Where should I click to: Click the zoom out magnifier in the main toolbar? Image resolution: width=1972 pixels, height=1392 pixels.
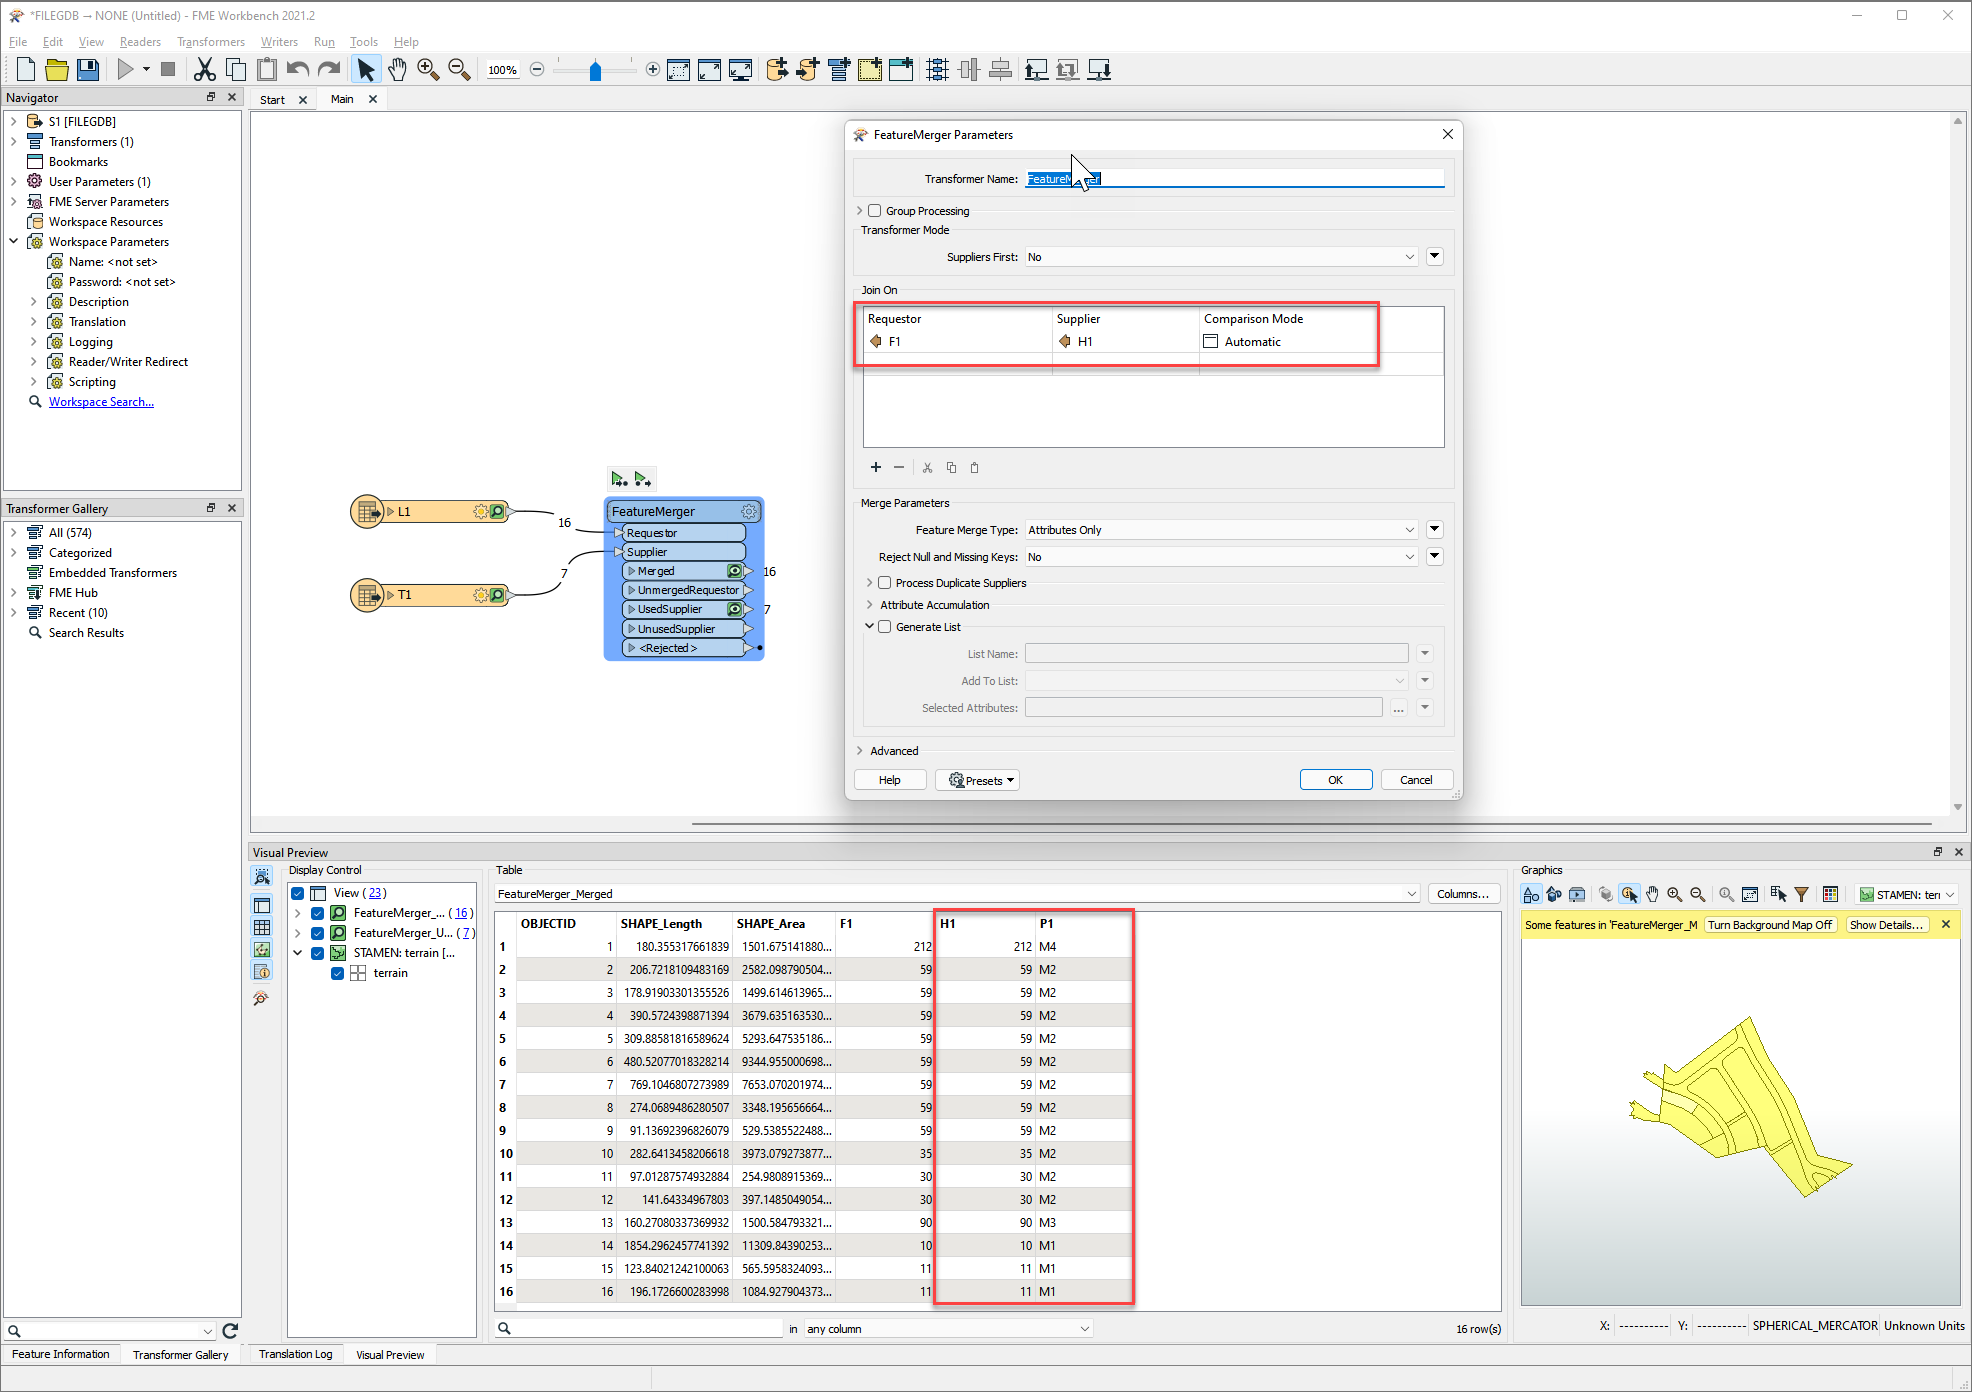tap(459, 69)
